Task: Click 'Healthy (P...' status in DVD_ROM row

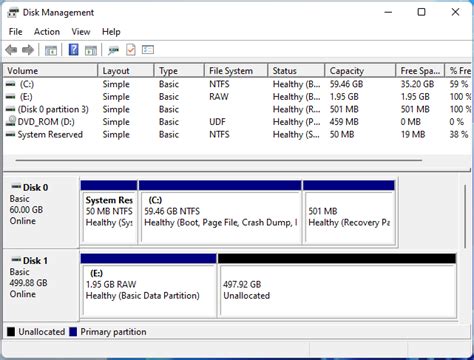Action: [296, 122]
